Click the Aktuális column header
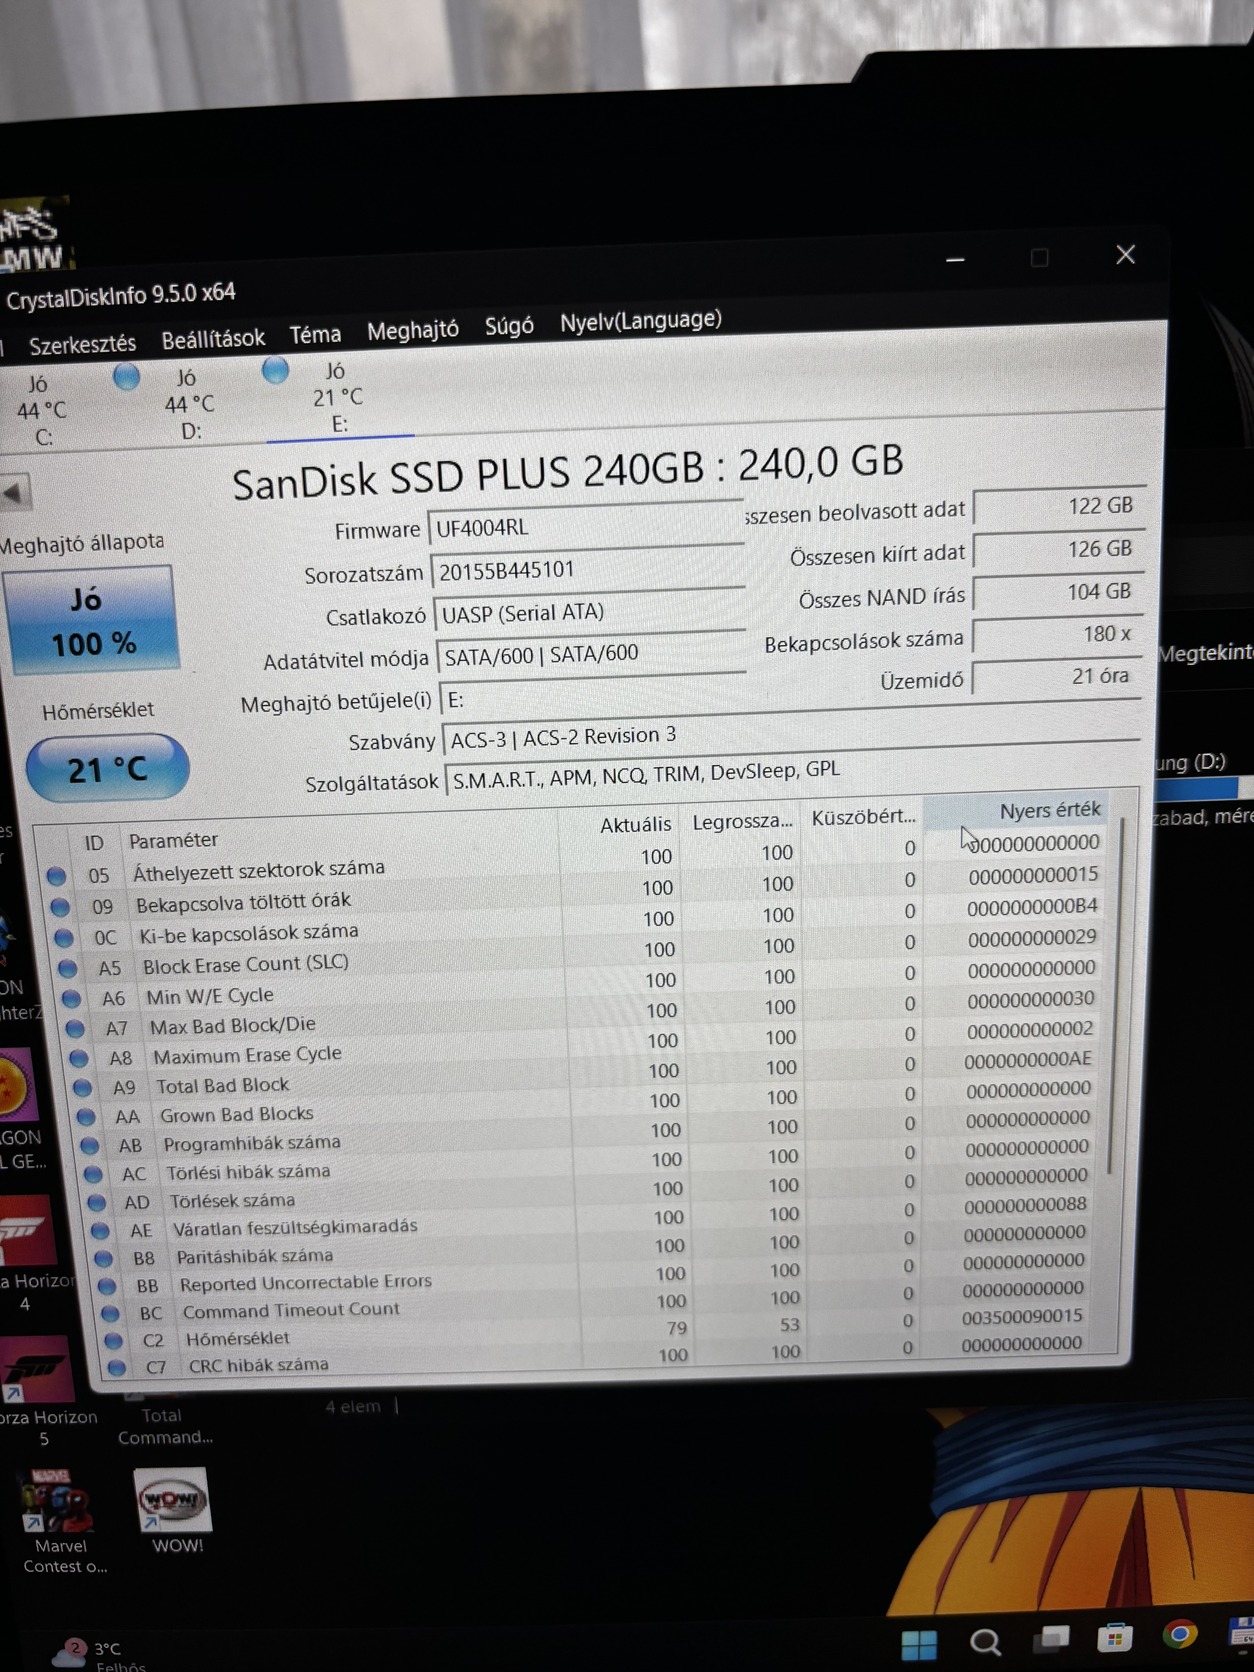1254x1672 pixels. point(636,825)
